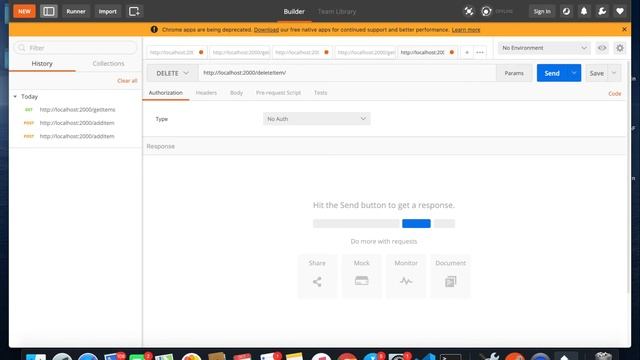Click Clear all history
Screen dimensions: 640x360
point(127,81)
